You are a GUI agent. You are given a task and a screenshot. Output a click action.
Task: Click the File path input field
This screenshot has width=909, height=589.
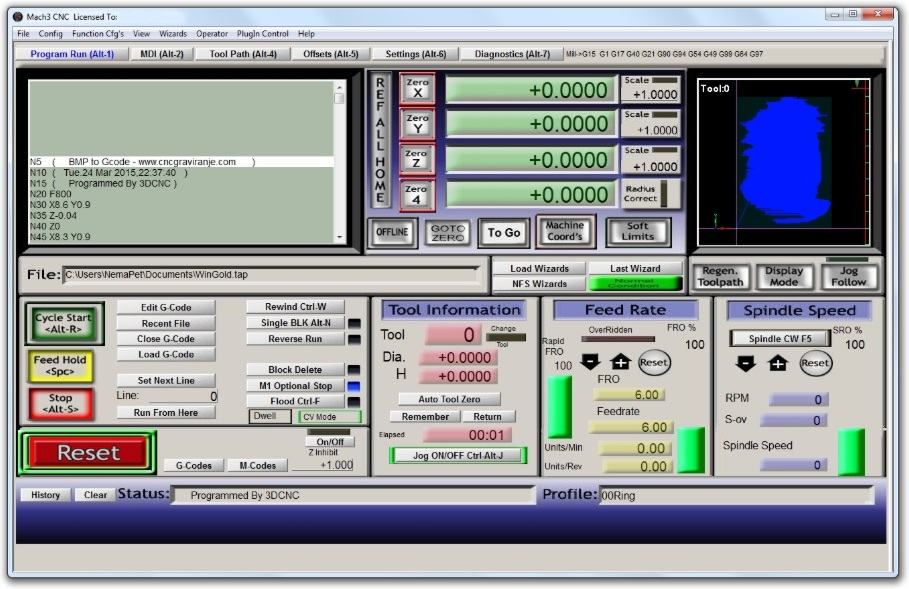pos(270,274)
